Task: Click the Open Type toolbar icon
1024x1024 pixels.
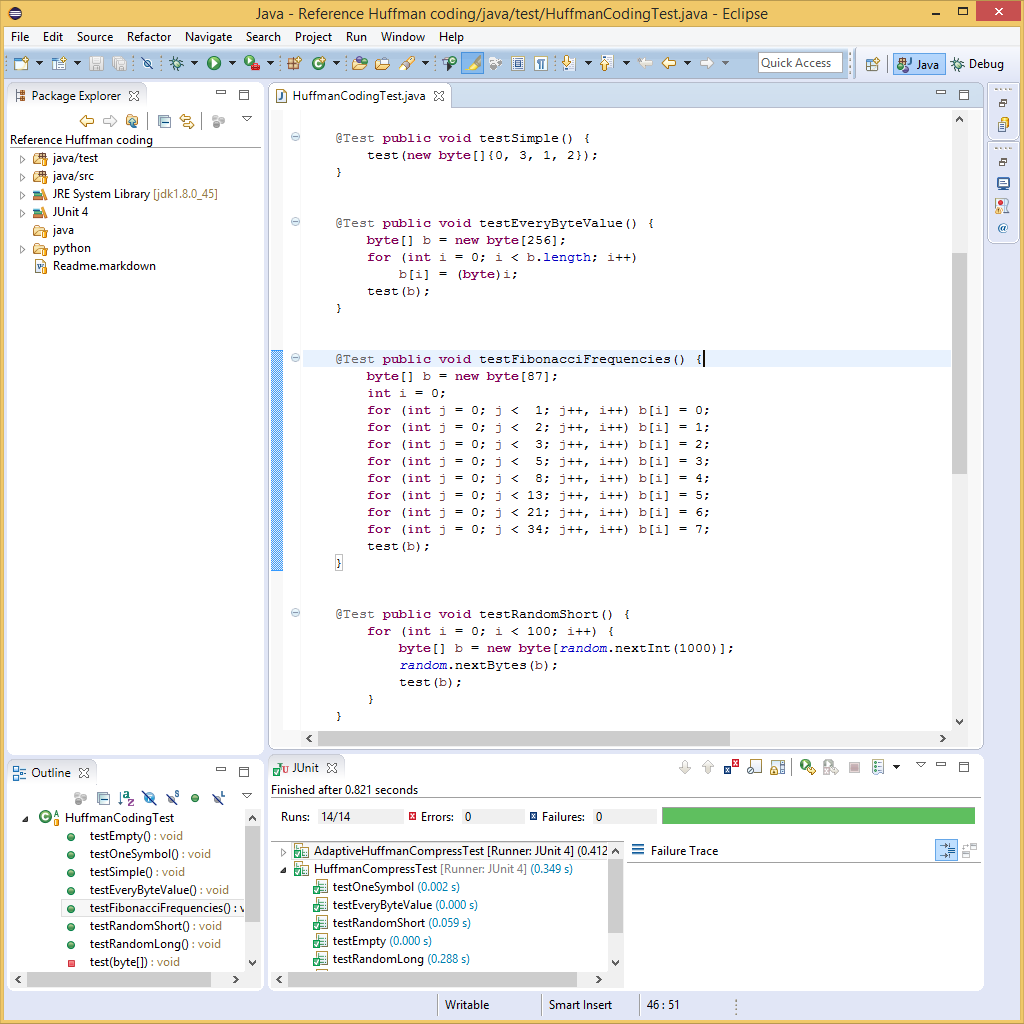Action: [359, 63]
